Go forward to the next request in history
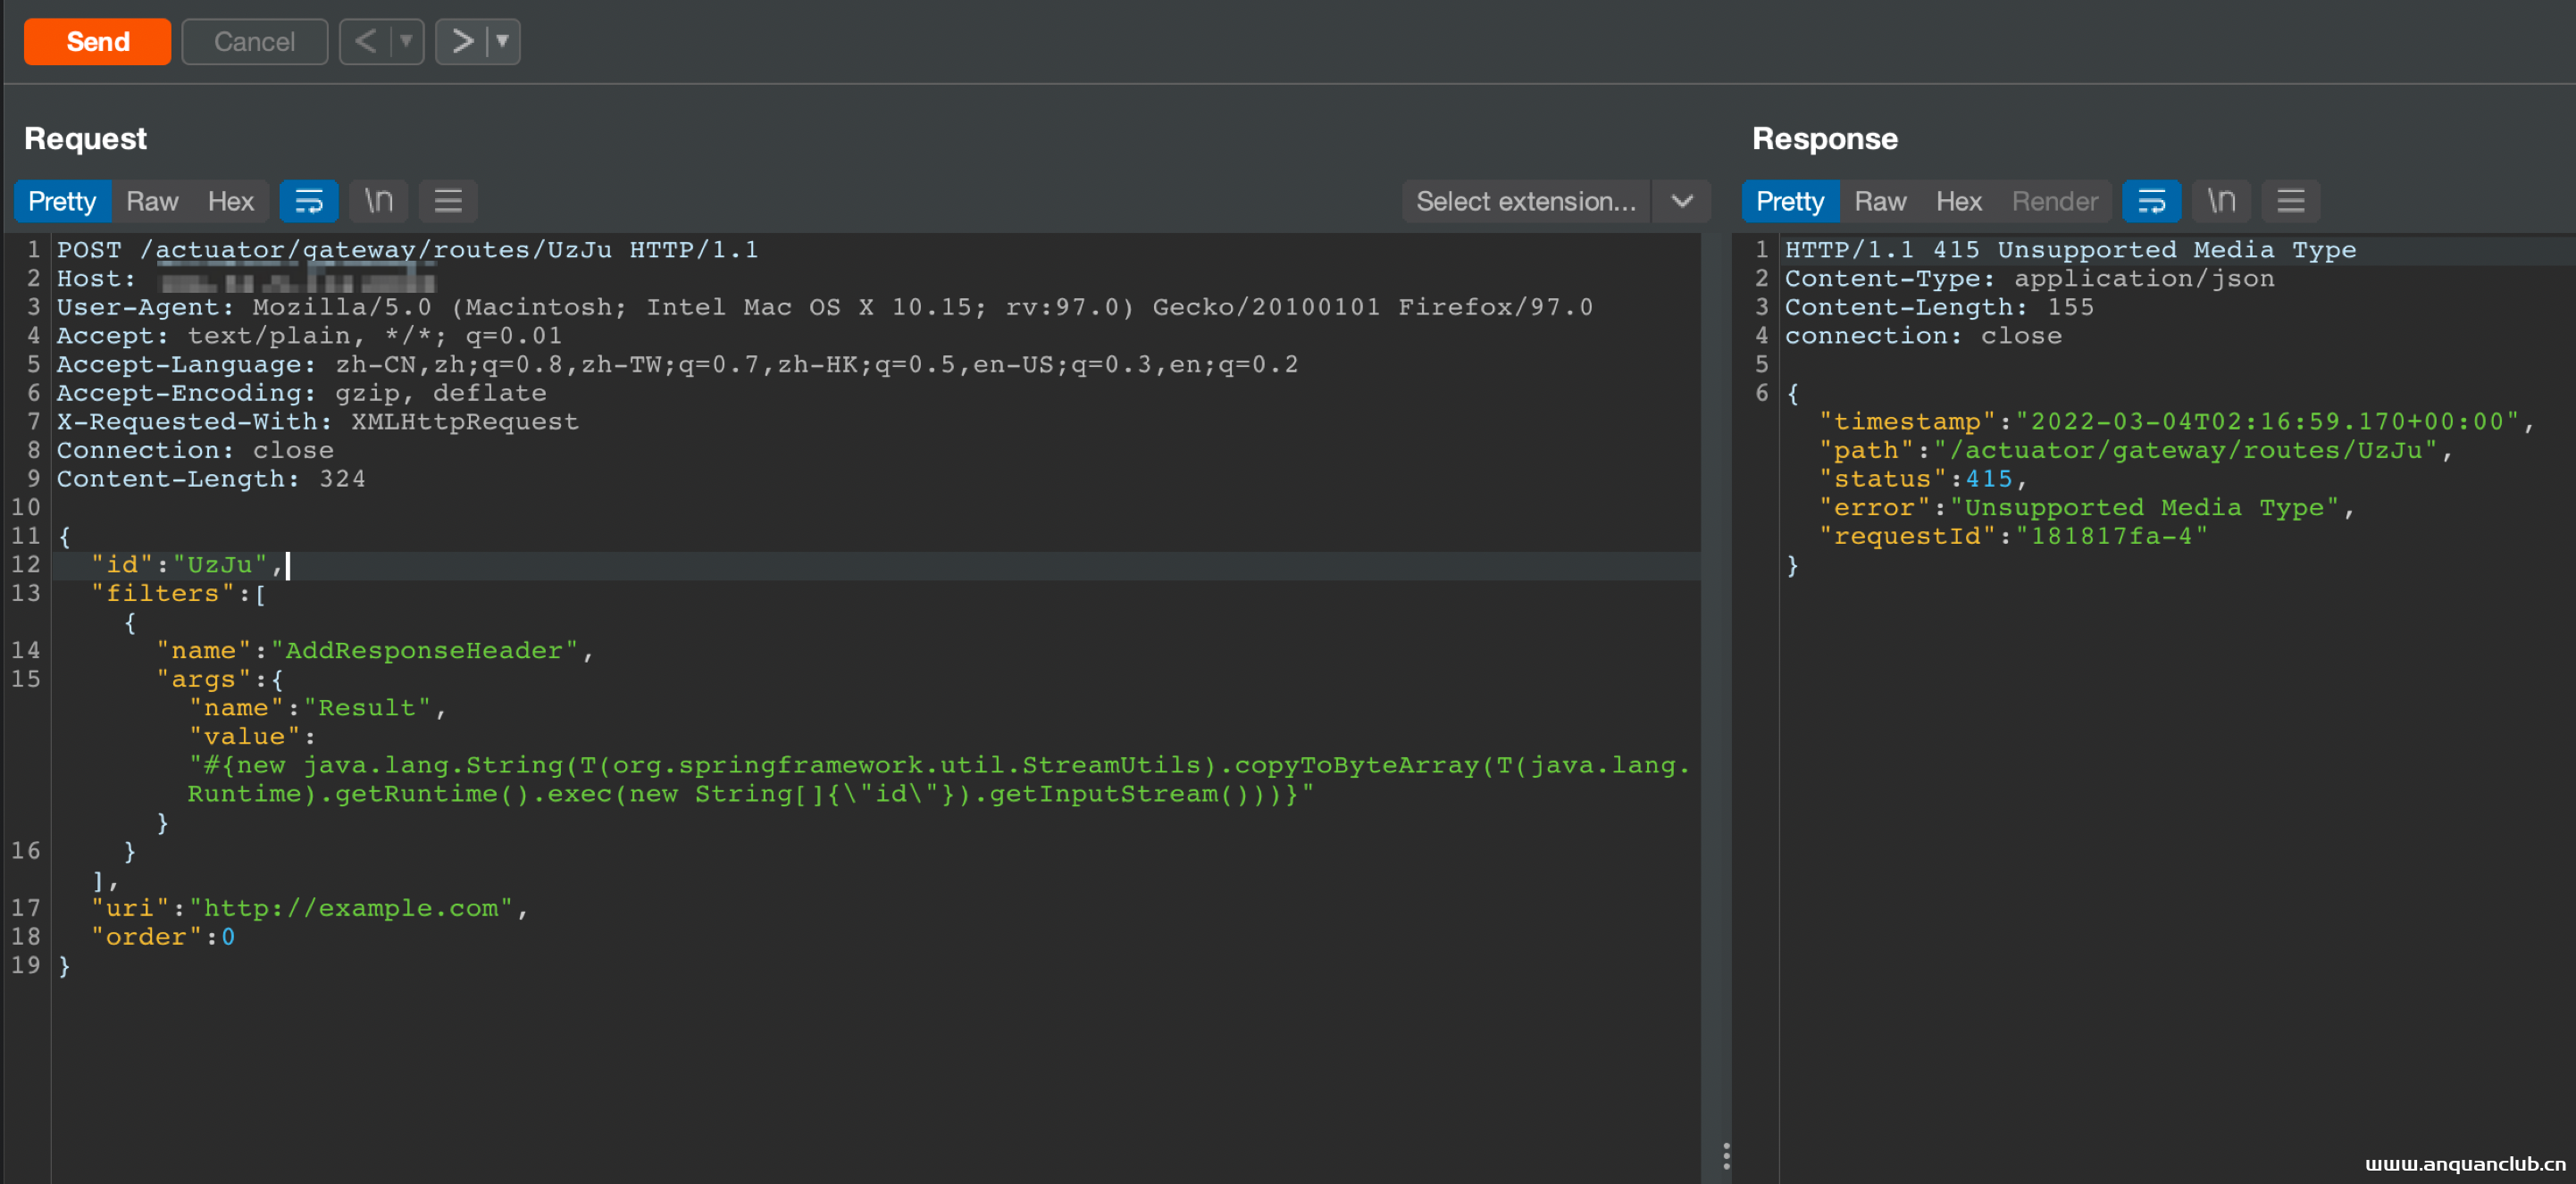 pyautogui.click(x=462, y=41)
